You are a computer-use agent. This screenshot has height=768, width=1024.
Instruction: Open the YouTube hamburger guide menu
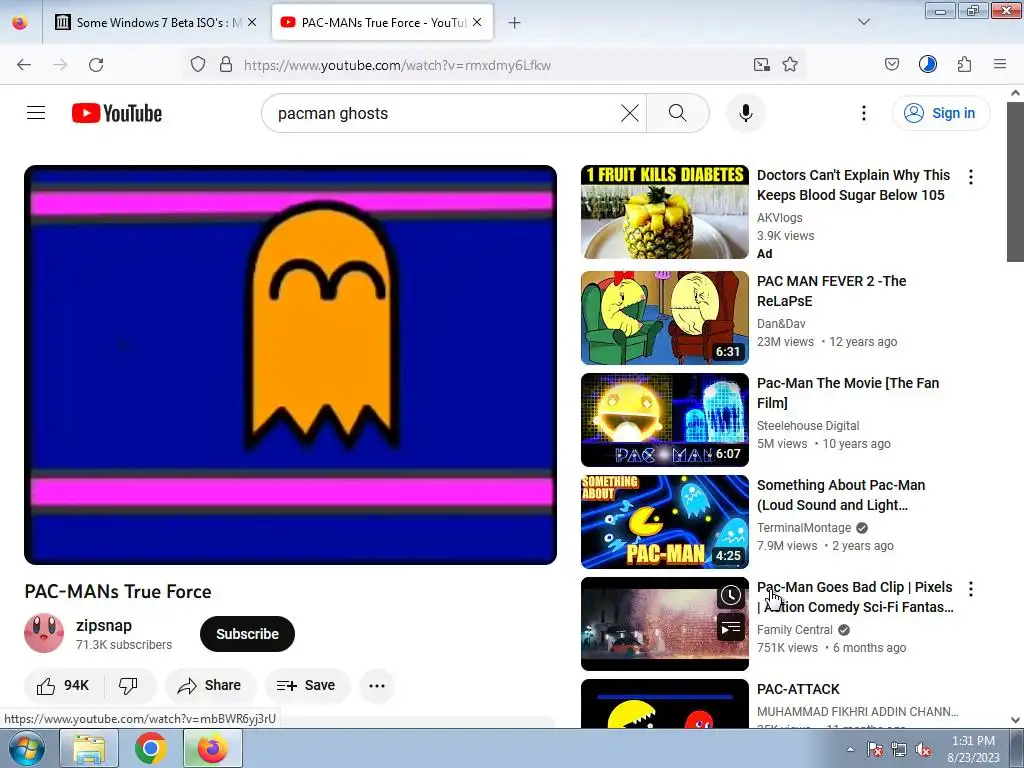point(36,113)
